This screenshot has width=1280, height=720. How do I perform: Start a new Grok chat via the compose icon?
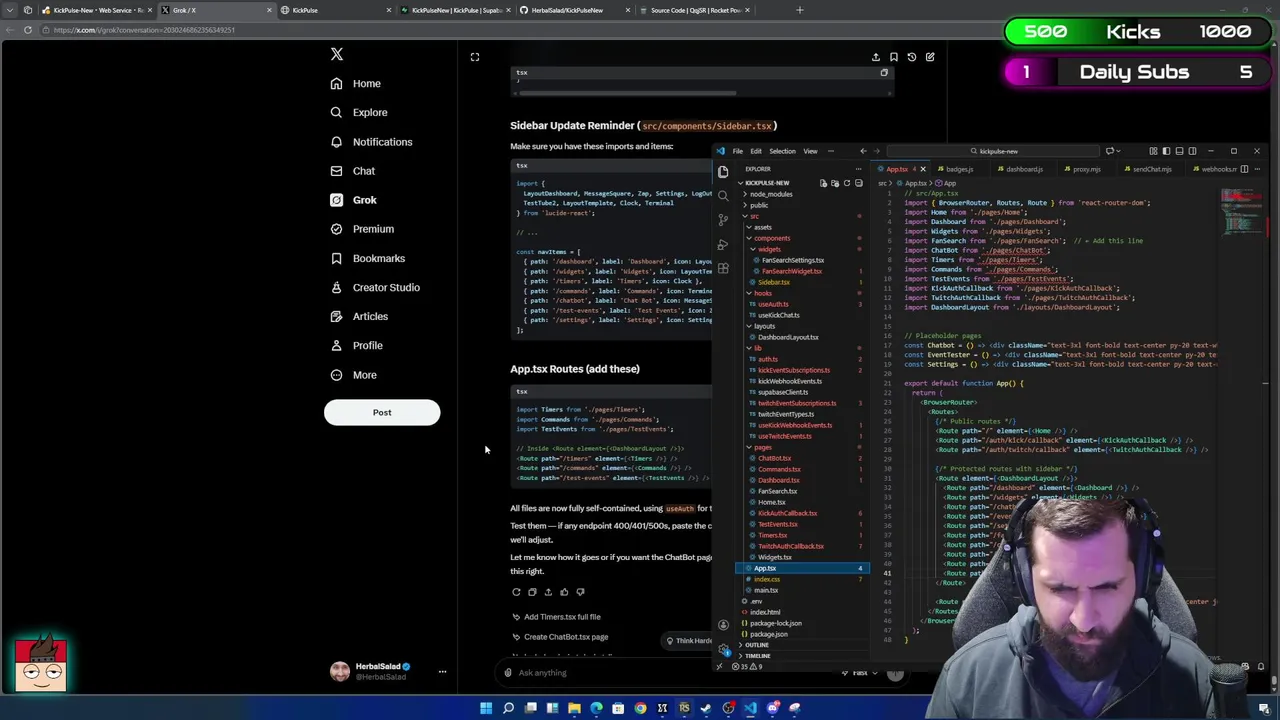click(x=930, y=57)
